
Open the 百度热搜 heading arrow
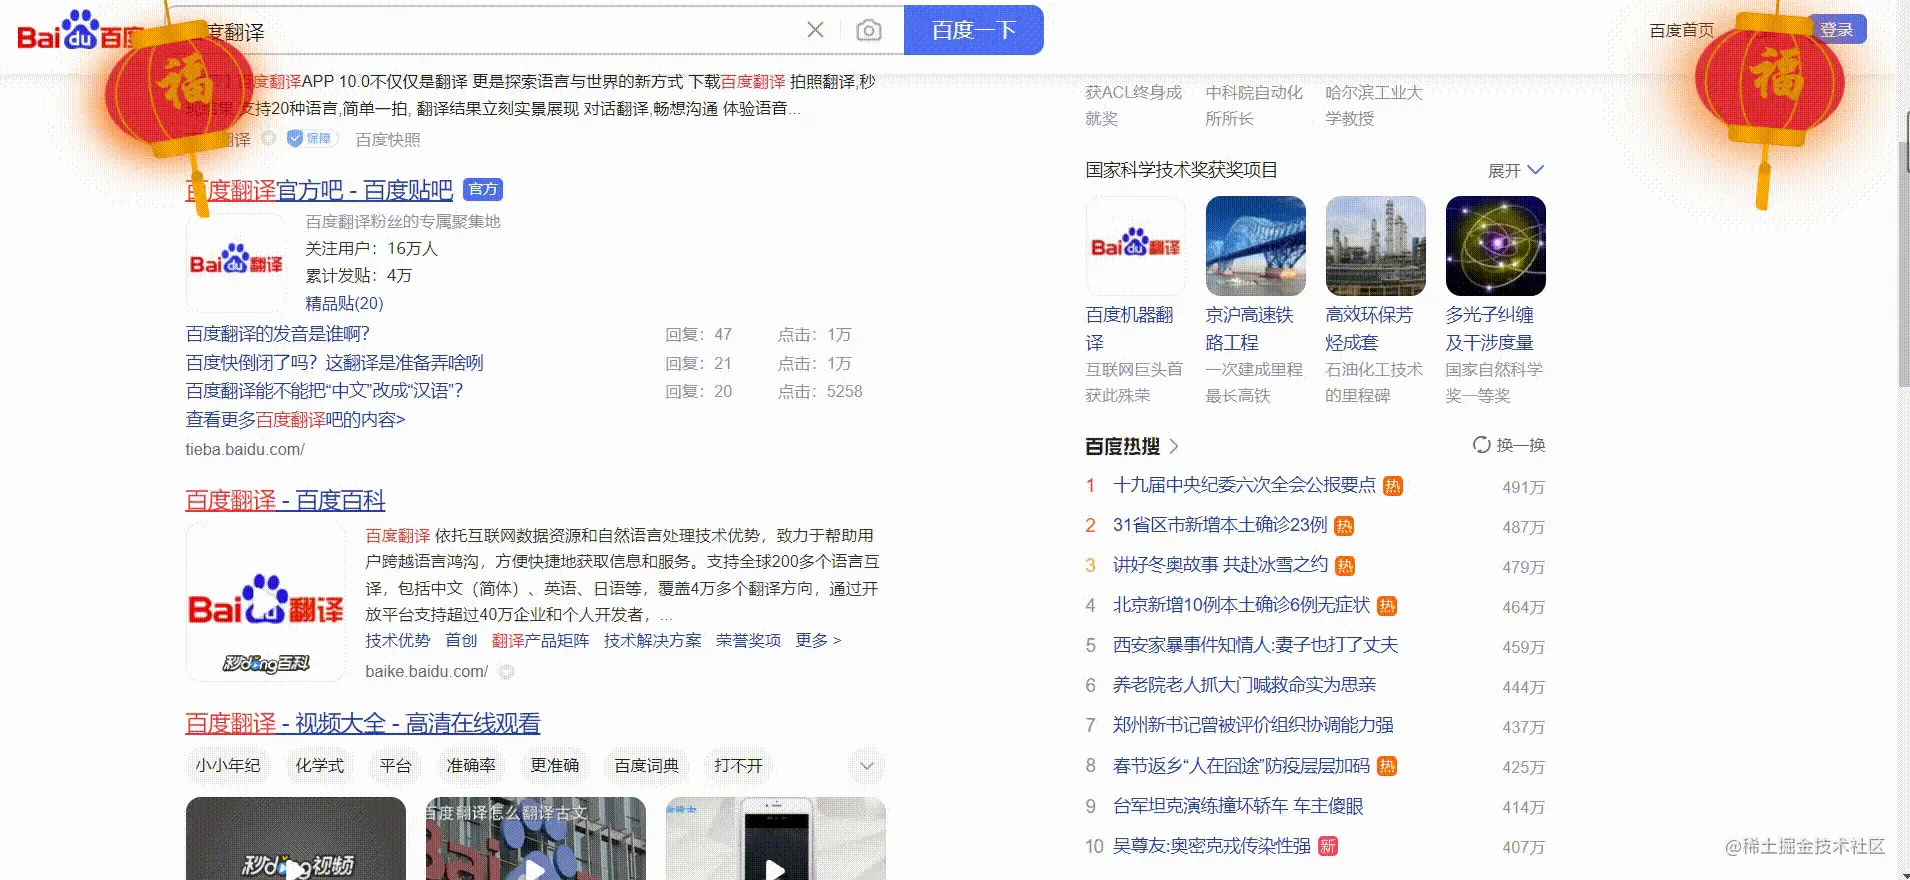point(1174,446)
